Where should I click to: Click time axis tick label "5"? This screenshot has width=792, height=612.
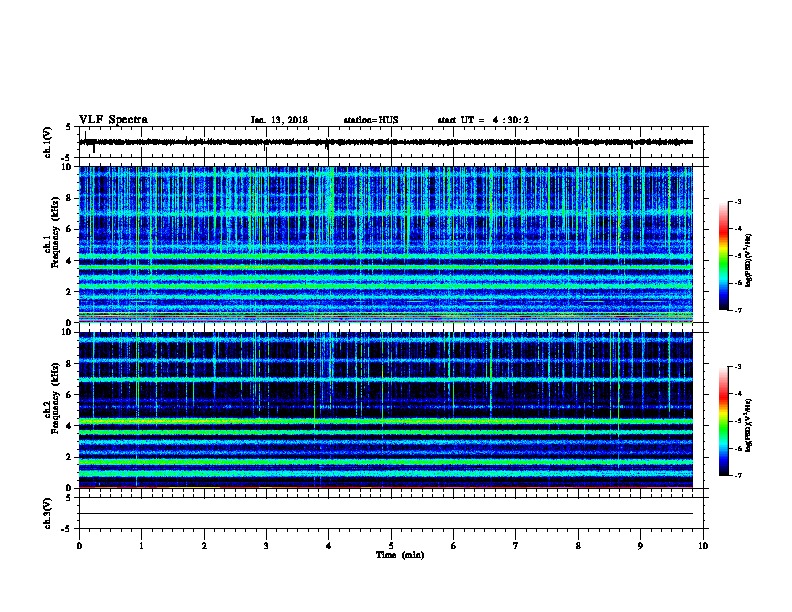(391, 545)
